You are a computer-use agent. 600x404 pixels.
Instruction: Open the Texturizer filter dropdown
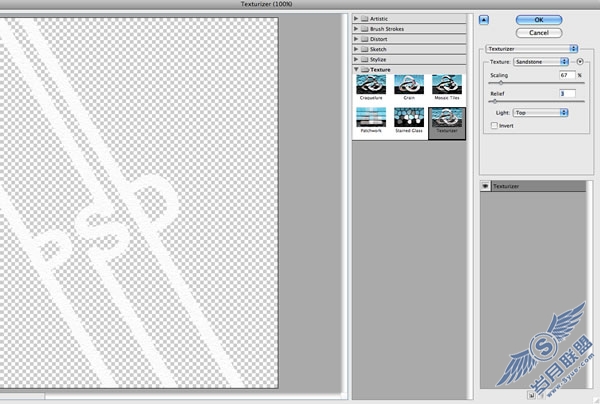(532, 49)
